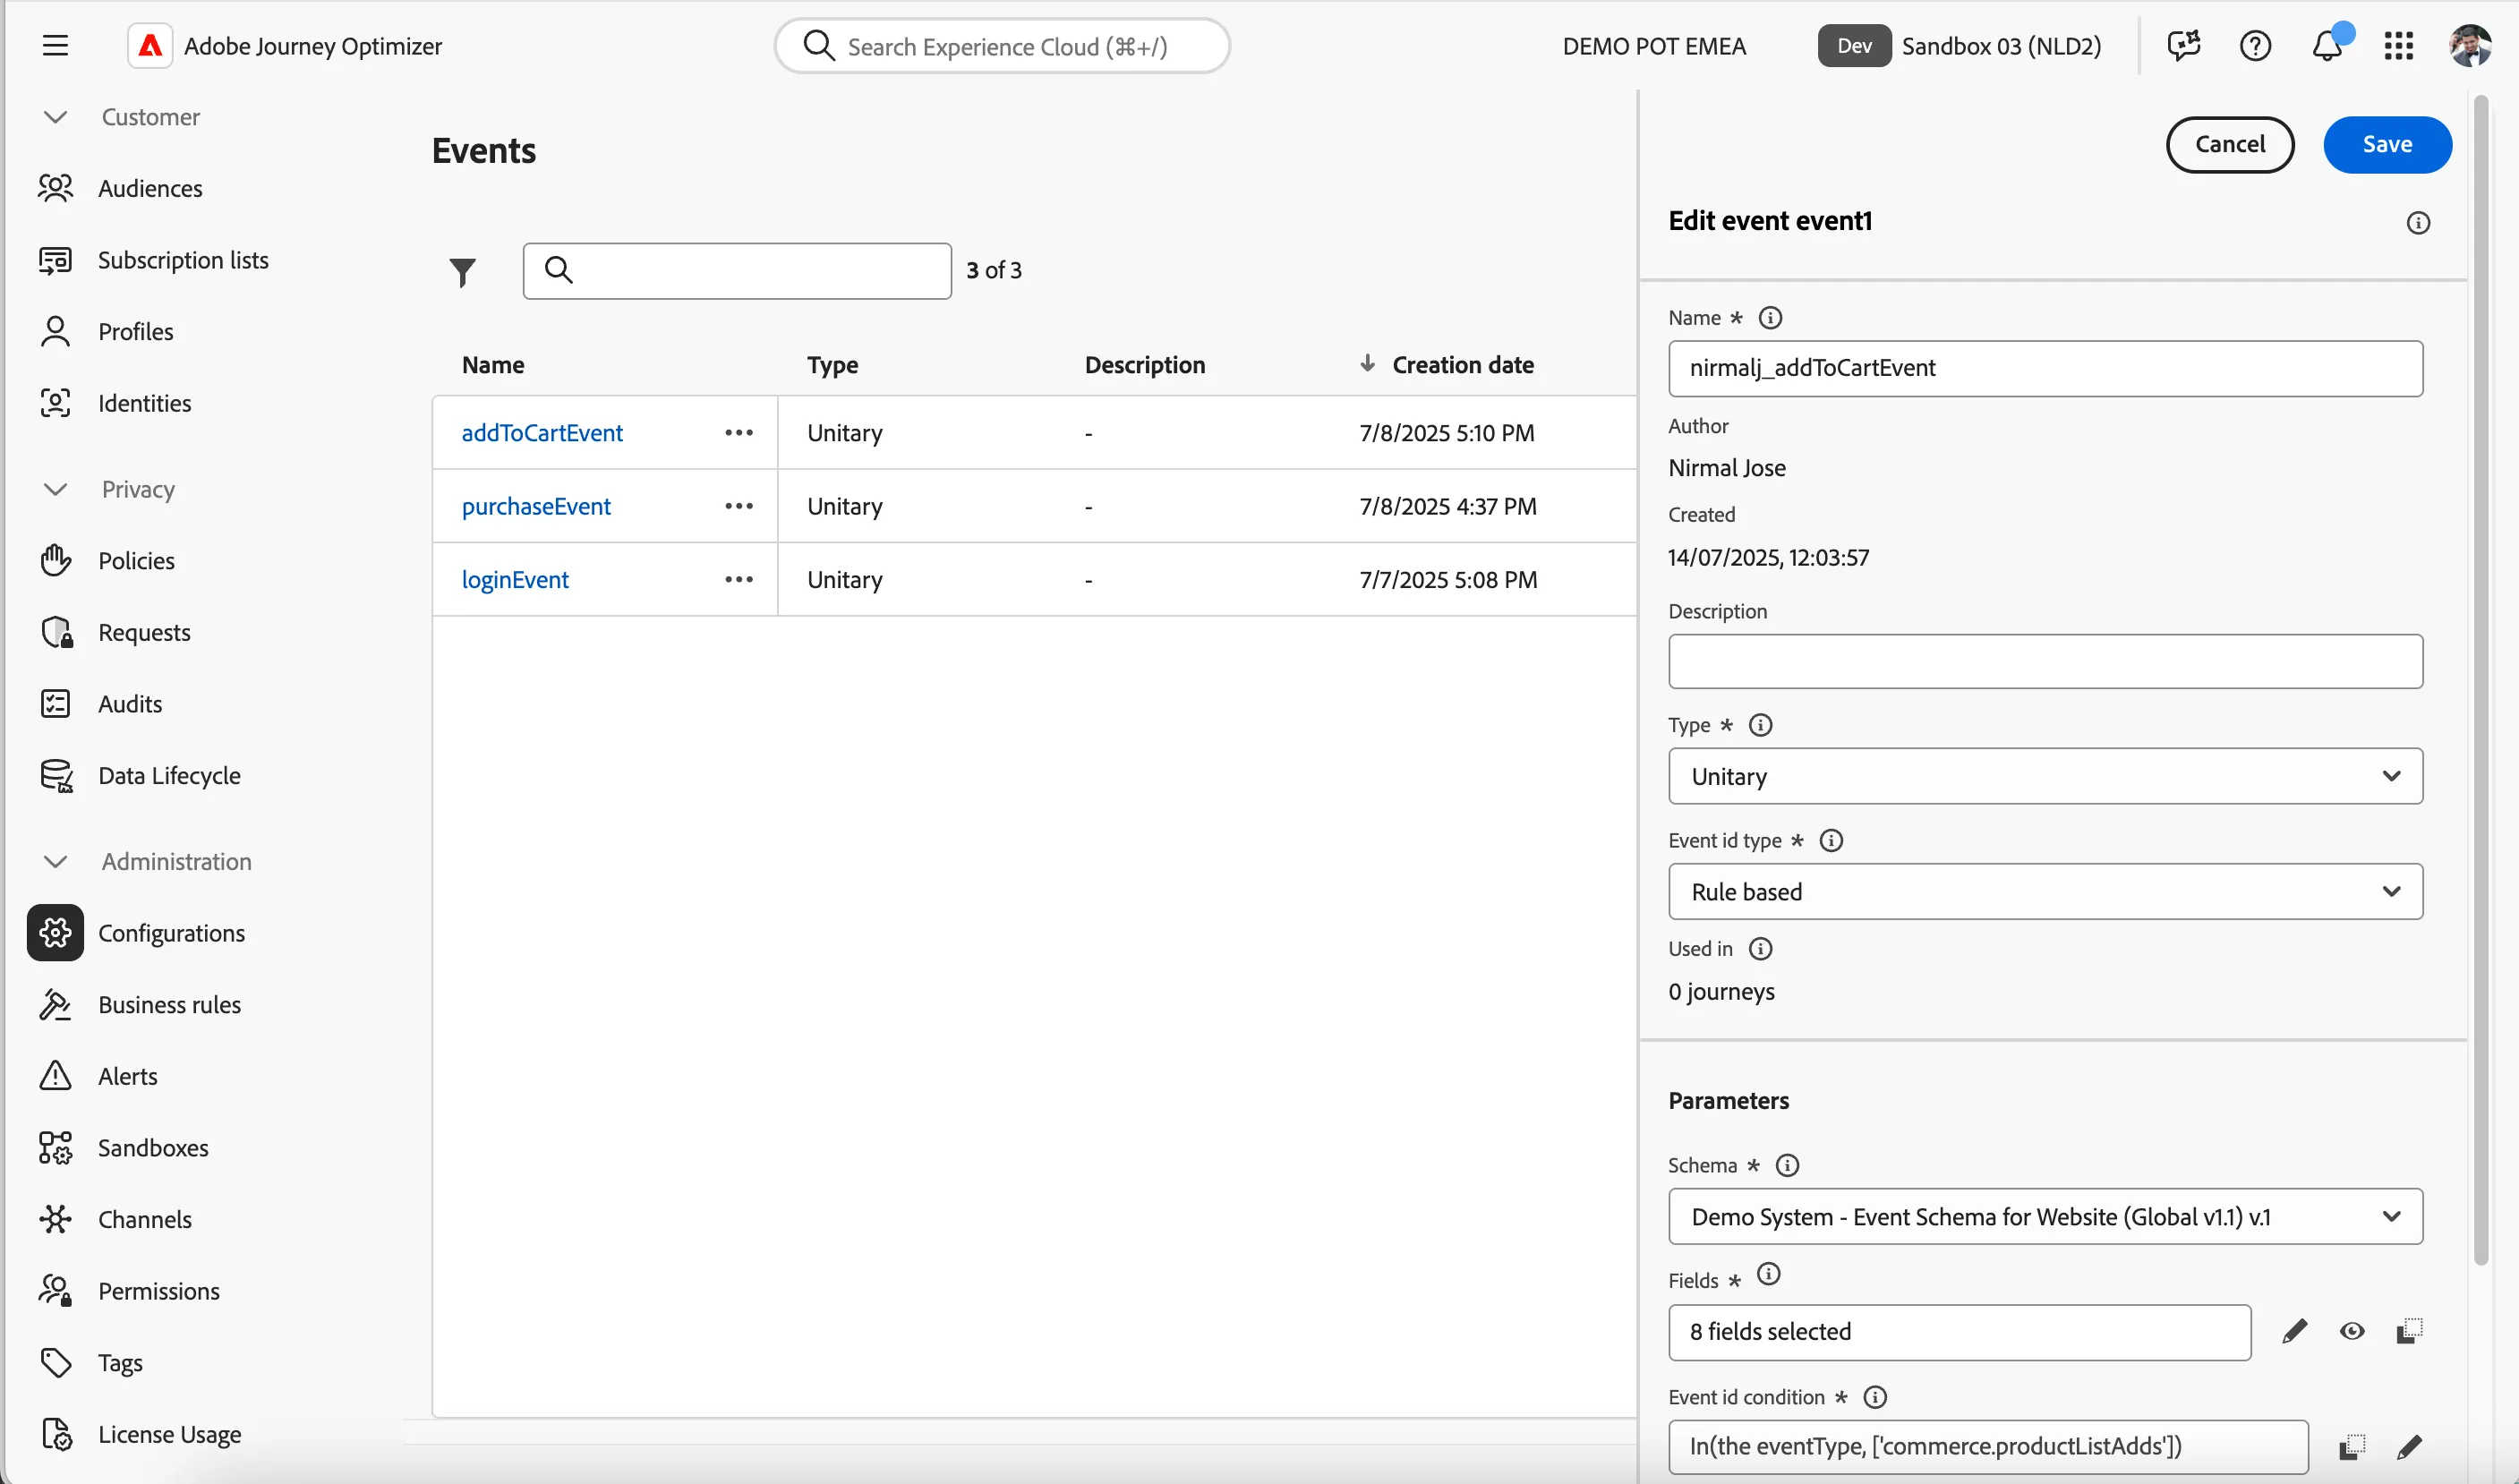
Task: Go to Audiences in sidebar
Action: click(150, 188)
